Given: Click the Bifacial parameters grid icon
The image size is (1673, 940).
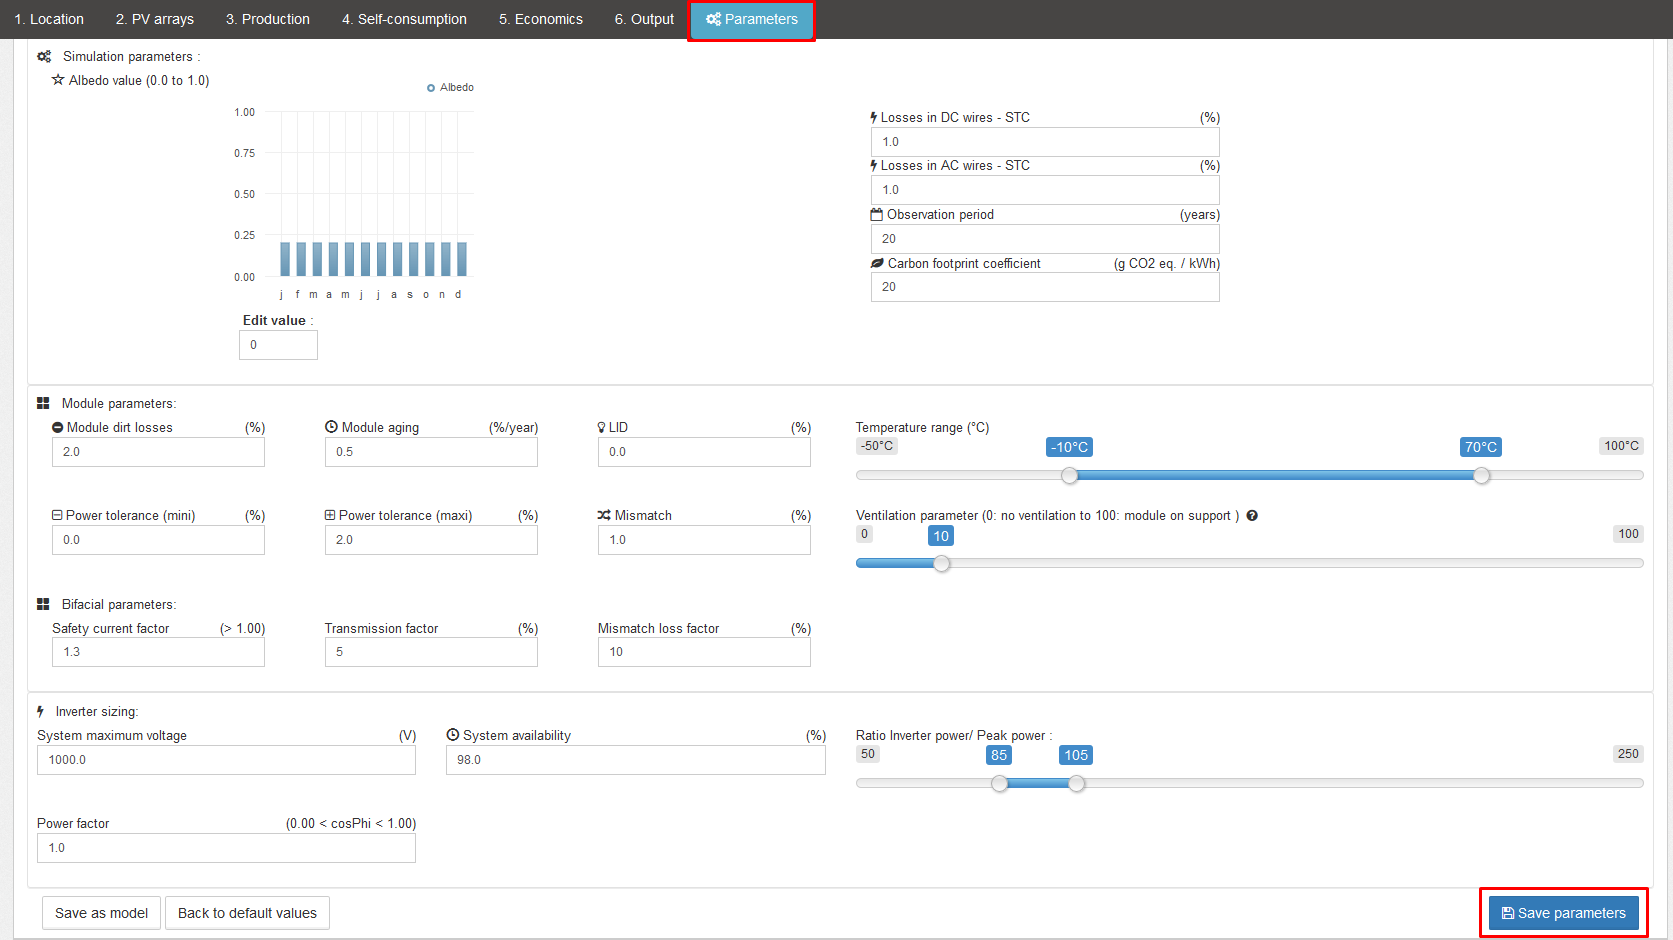Looking at the screenshot, I should pos(43,605).
